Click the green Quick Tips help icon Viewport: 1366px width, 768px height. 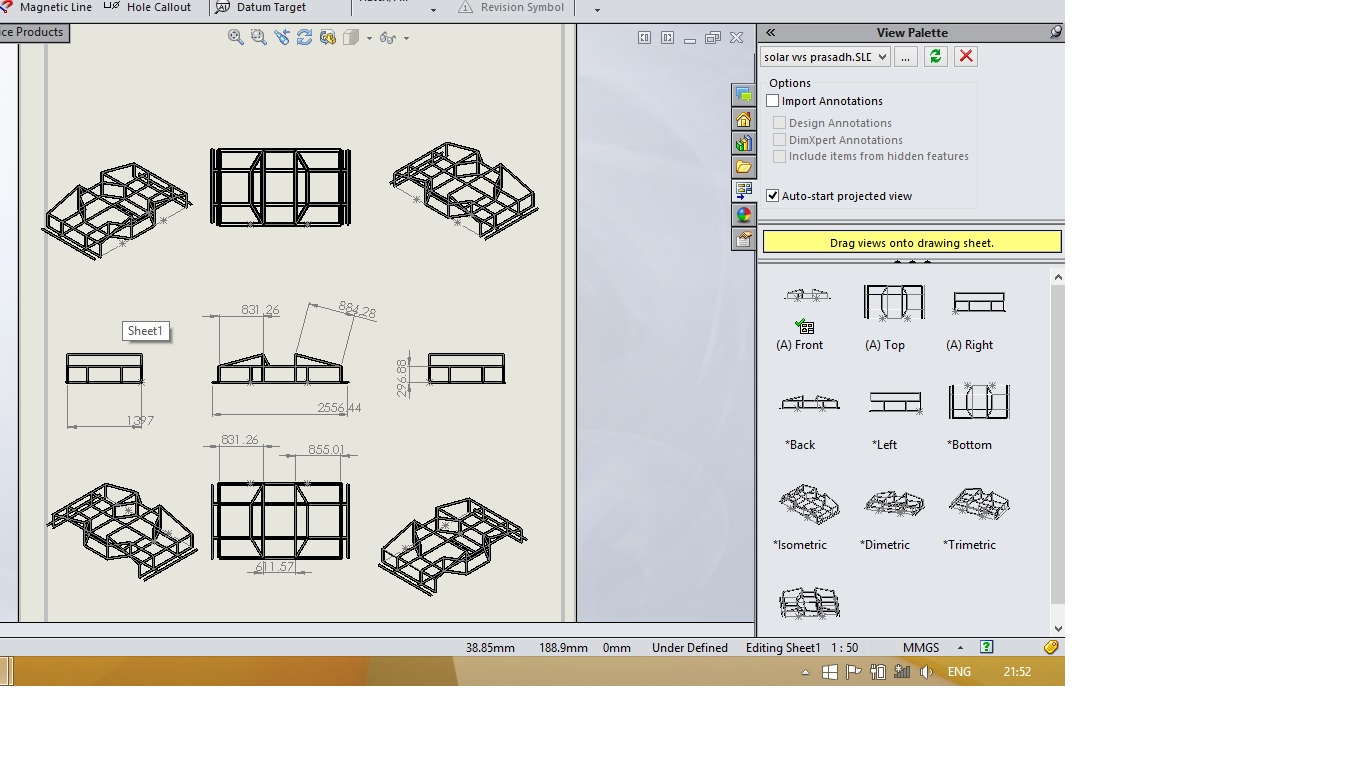tap(987, 647)
